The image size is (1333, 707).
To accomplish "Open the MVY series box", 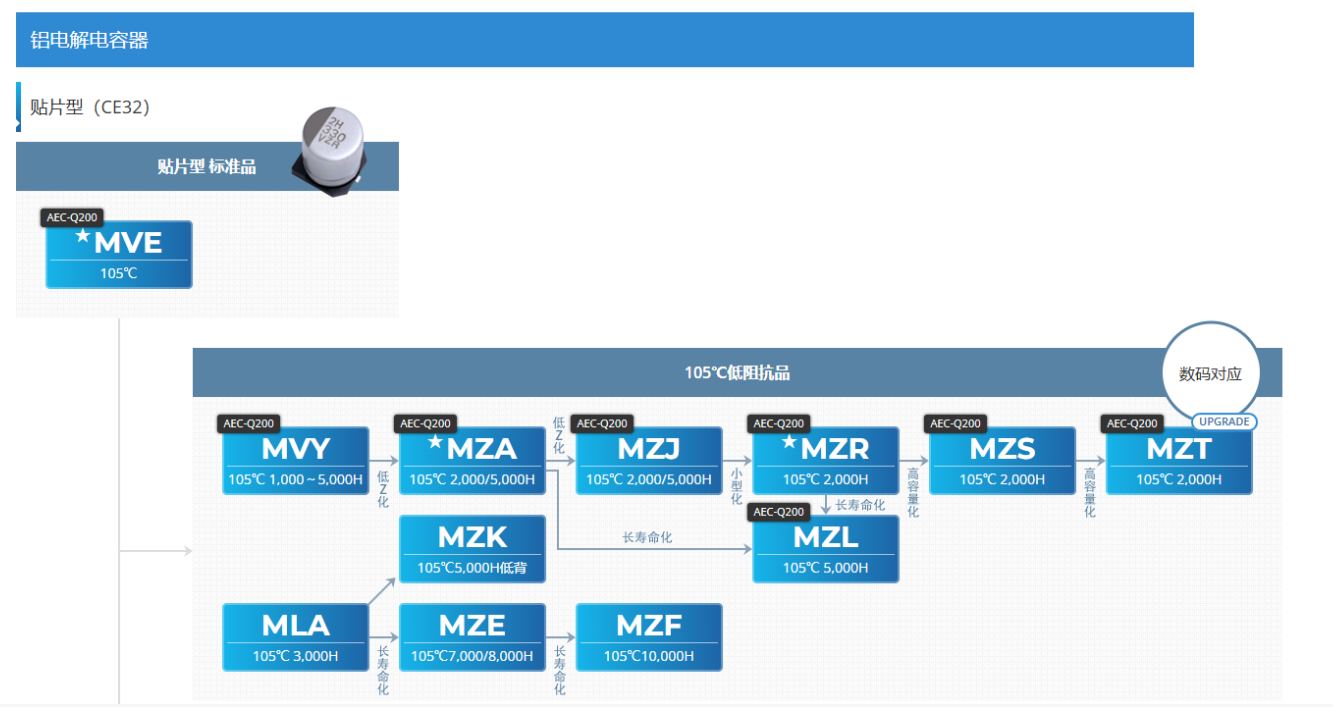I will (x=296, y=461).
